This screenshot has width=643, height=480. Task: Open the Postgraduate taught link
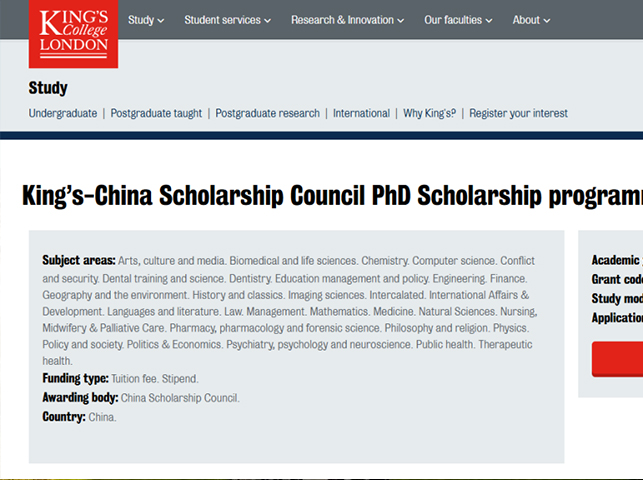tap(156, 113)
